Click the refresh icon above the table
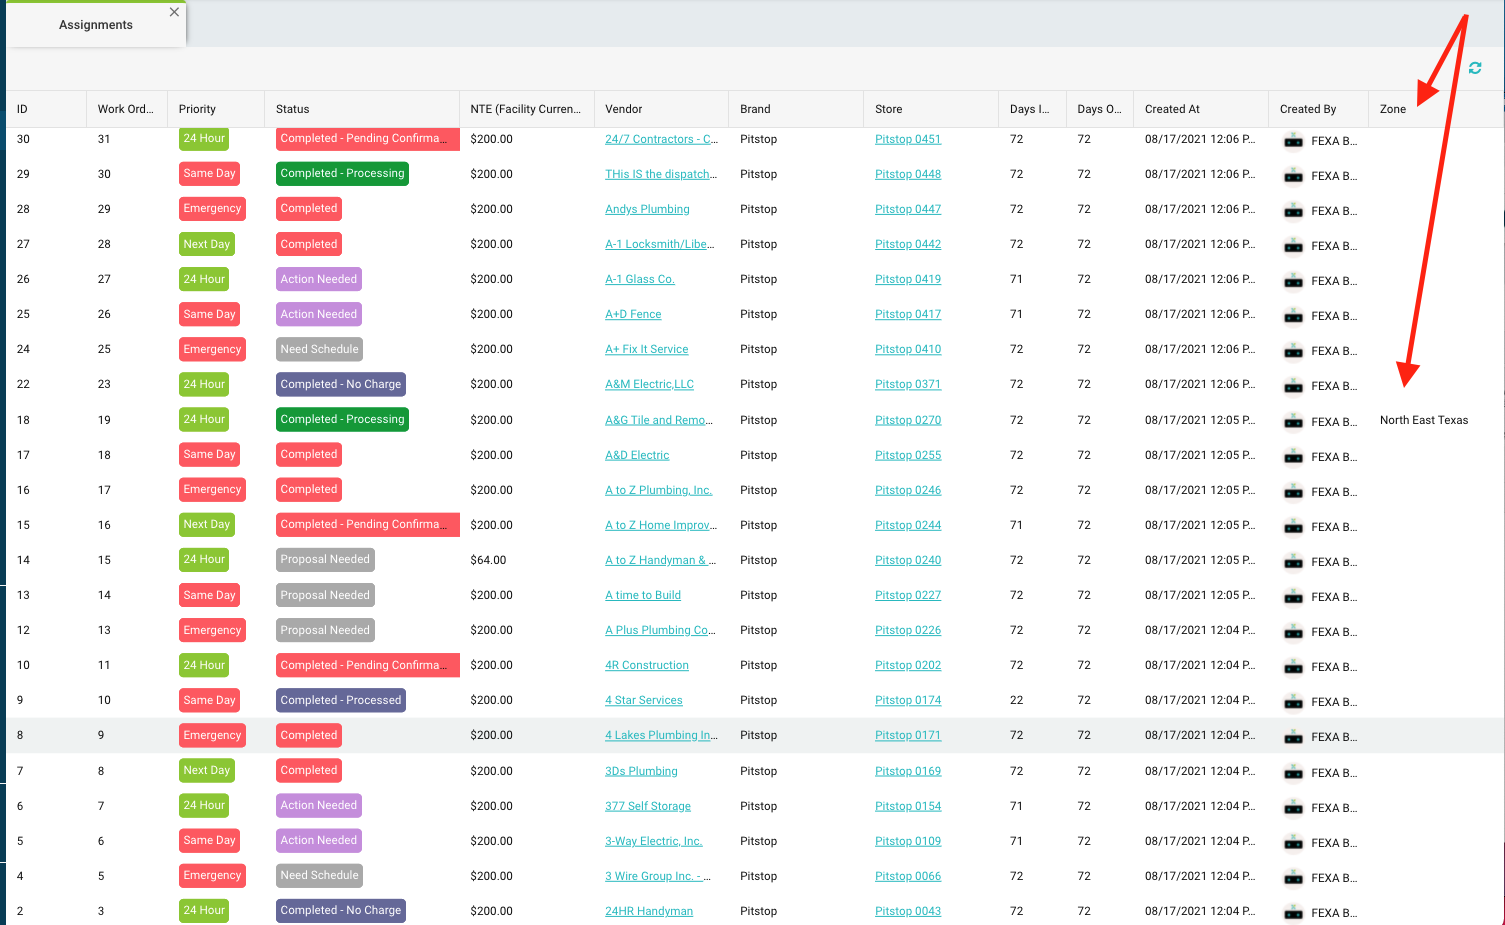 click(1474, 68)
